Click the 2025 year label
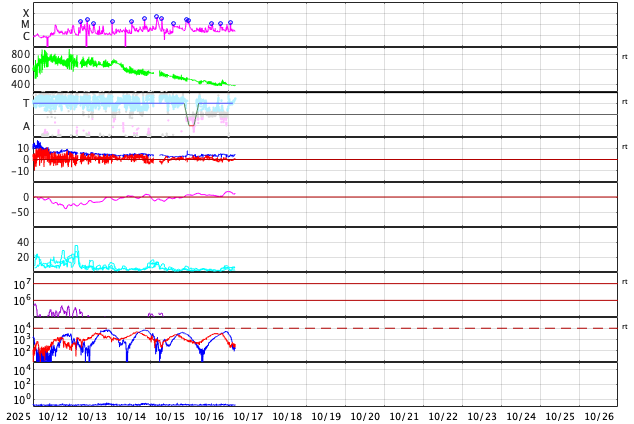Image resolution: width=634 pixels, height=424 pixels. 18,416
